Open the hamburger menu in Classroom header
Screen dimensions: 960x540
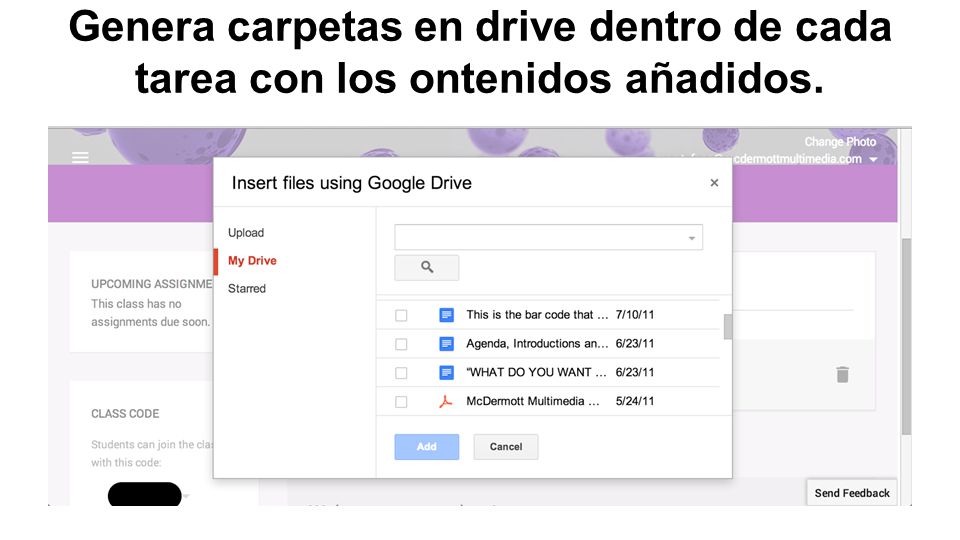click(80, 157)
